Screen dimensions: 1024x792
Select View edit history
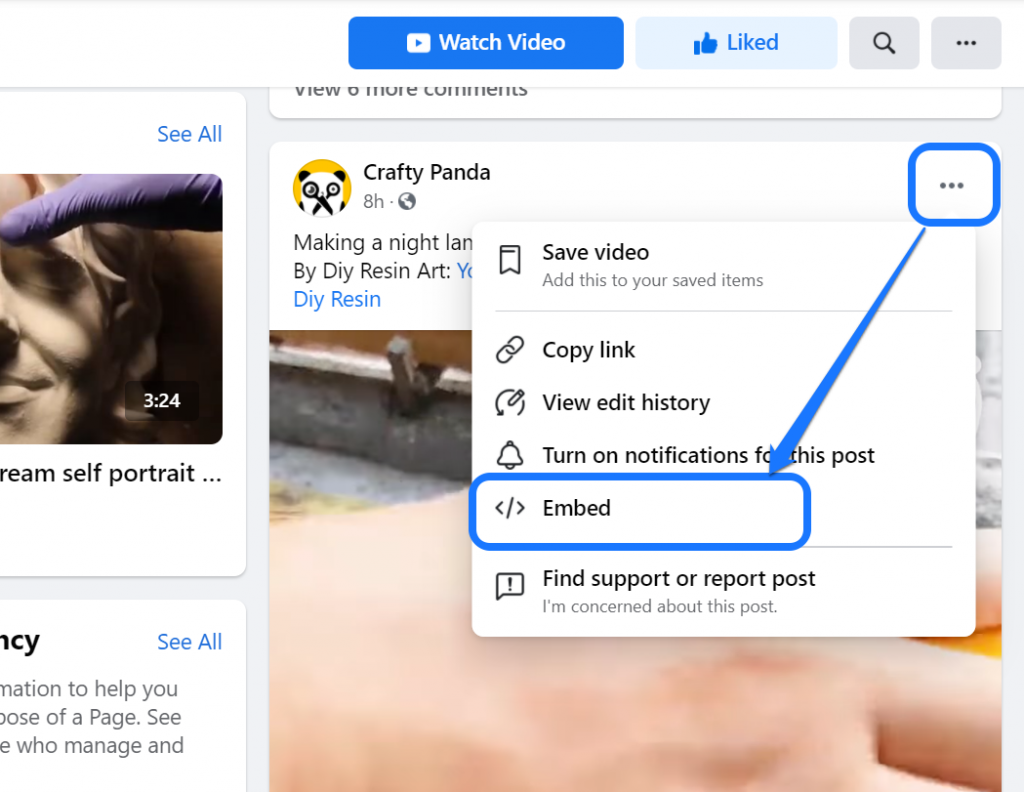(x=723, y=402)
